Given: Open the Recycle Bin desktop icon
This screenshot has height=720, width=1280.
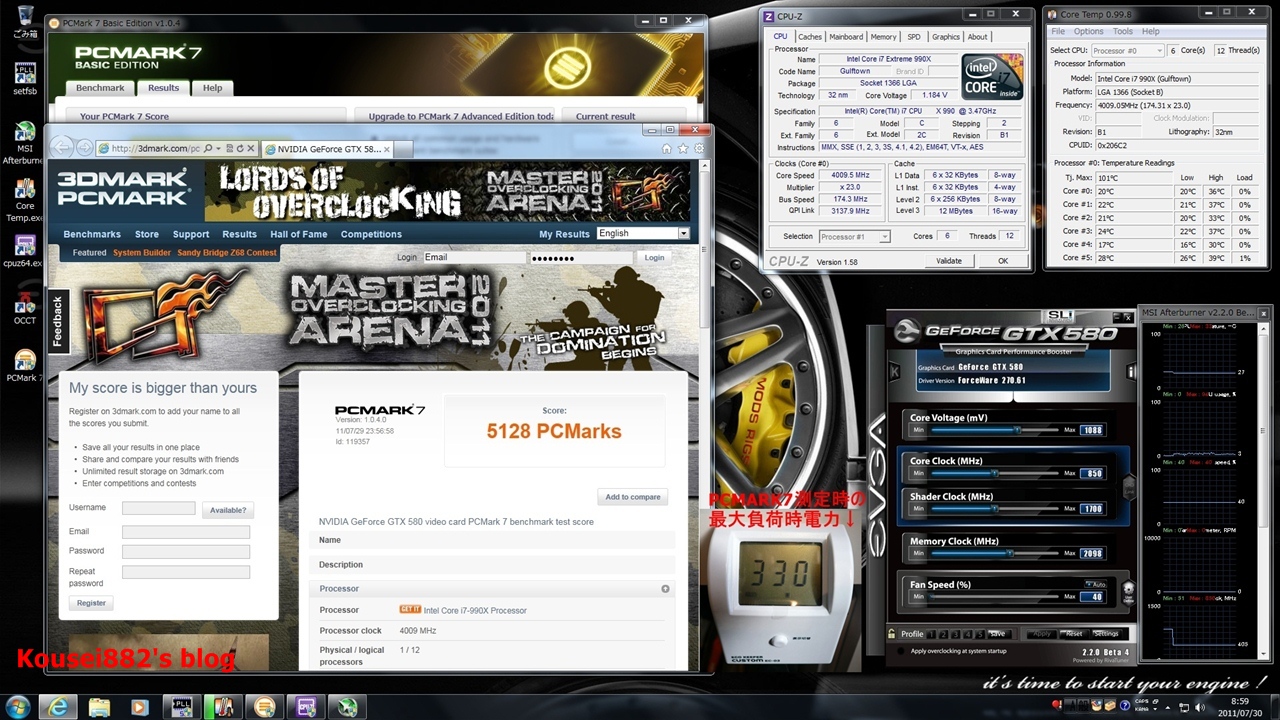Looking at the screenshot, I should pos(25,21).
